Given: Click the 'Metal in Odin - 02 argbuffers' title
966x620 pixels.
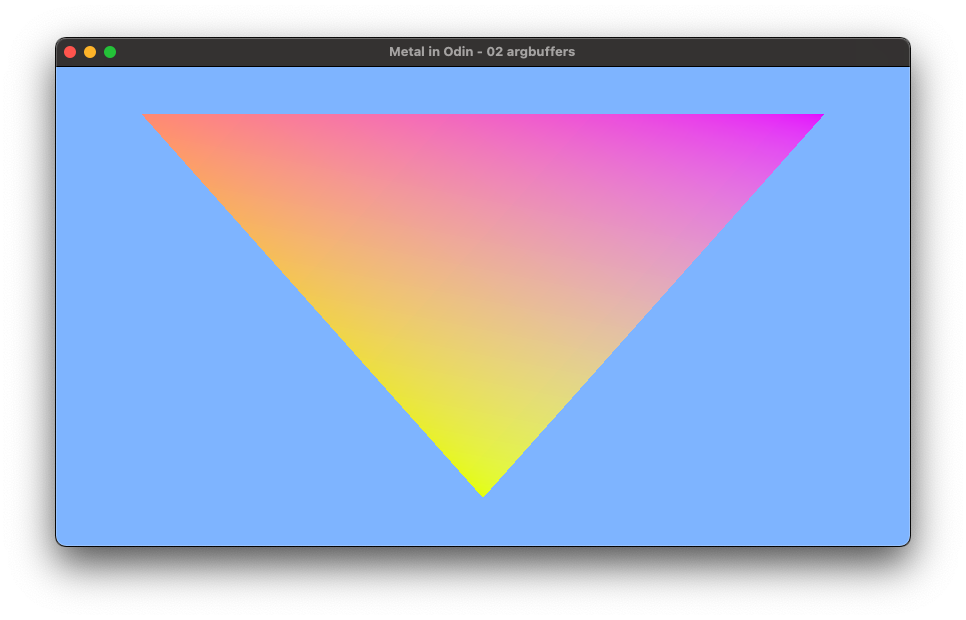Looking at the screenshot, I should 482,52.
